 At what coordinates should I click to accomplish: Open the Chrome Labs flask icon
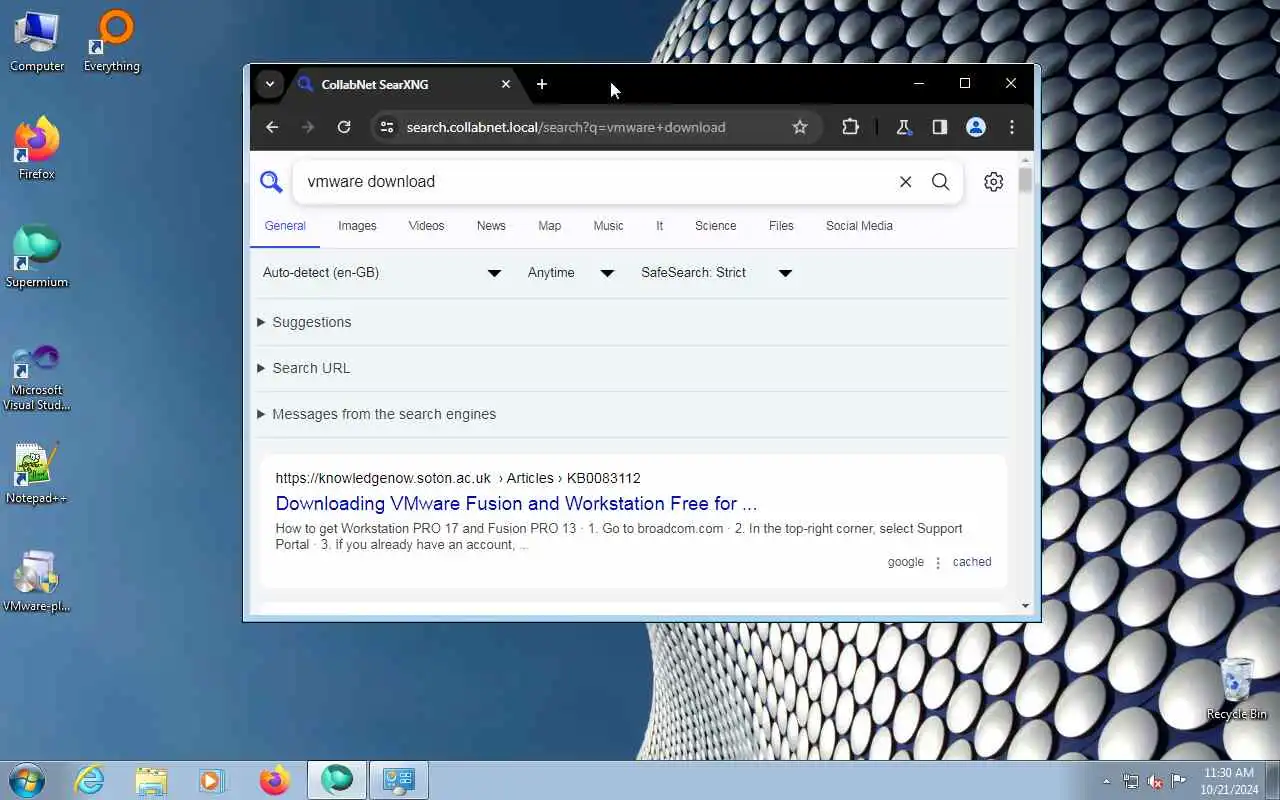(x=904, y=127)
